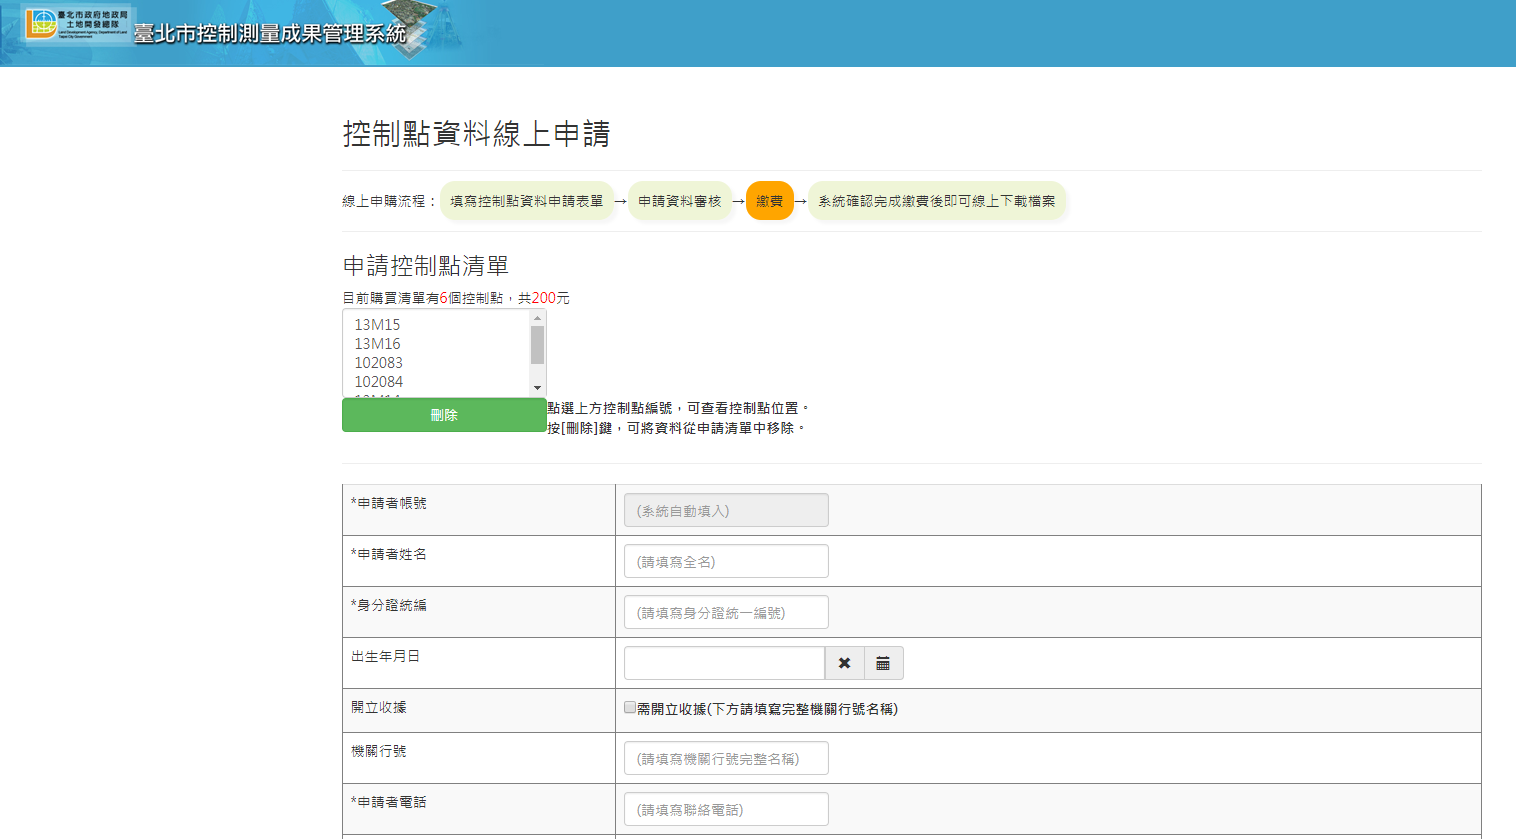
Task: Click the Taipei land agency logo
Action: pos(76,25)
